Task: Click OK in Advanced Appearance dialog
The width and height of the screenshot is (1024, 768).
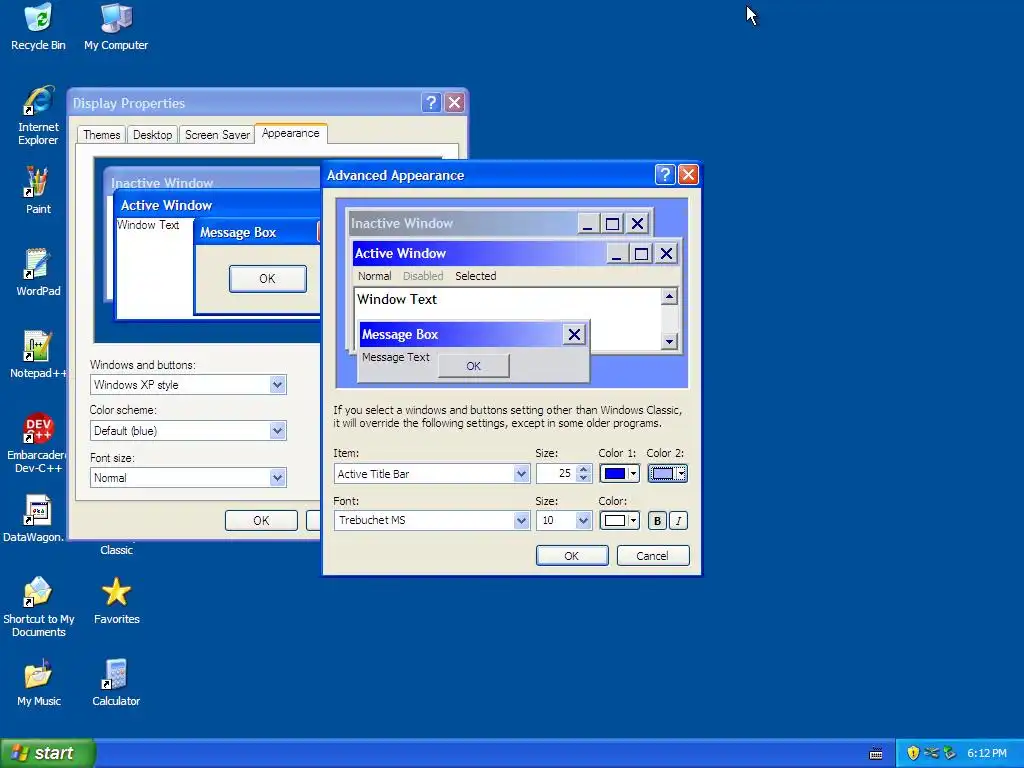Action: [572, 556]
